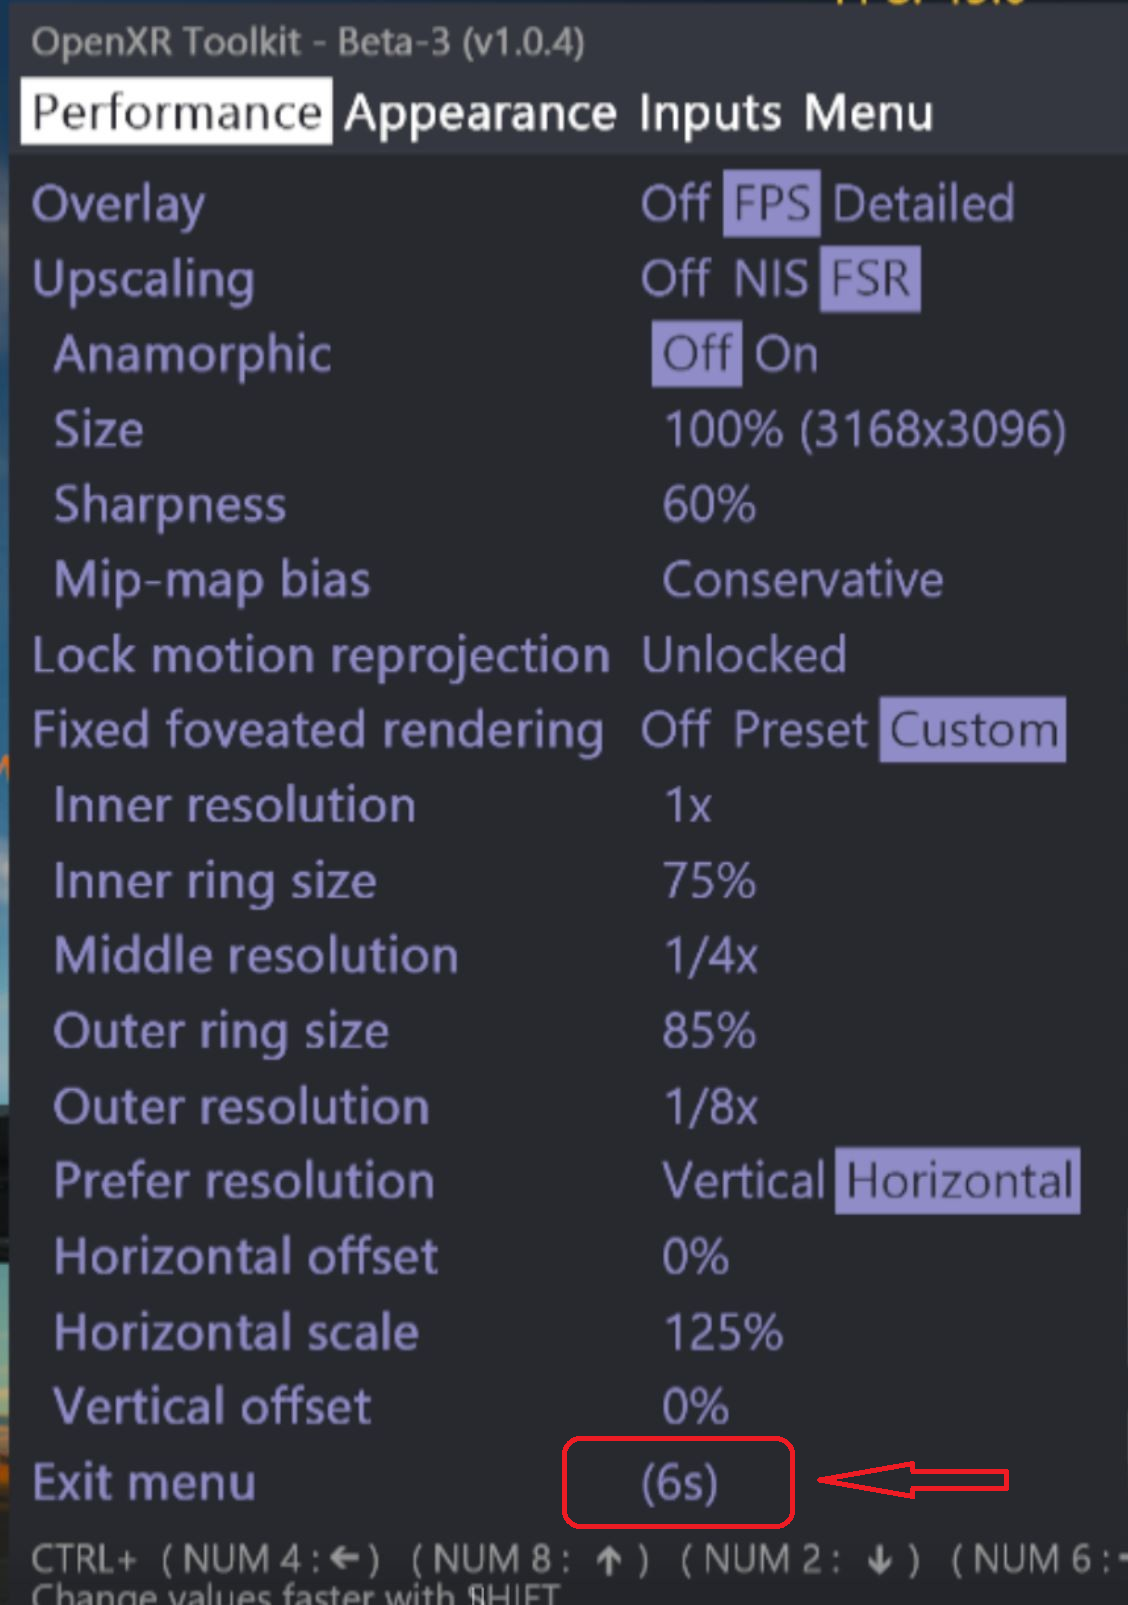Set Overlay to Detailed
Image resolution: width=1128 pixels, height=1605 pixels.
(923, 204)
